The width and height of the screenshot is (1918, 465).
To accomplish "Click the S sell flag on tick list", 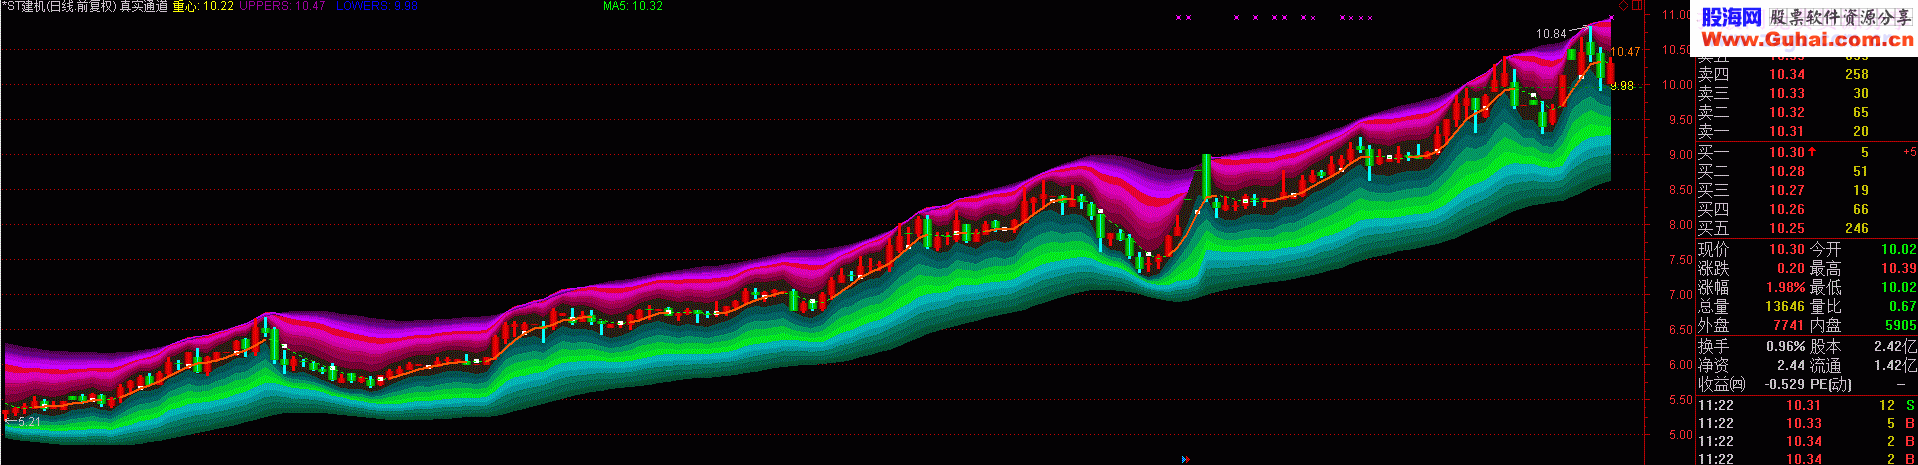I will [x=1910, y=405].
